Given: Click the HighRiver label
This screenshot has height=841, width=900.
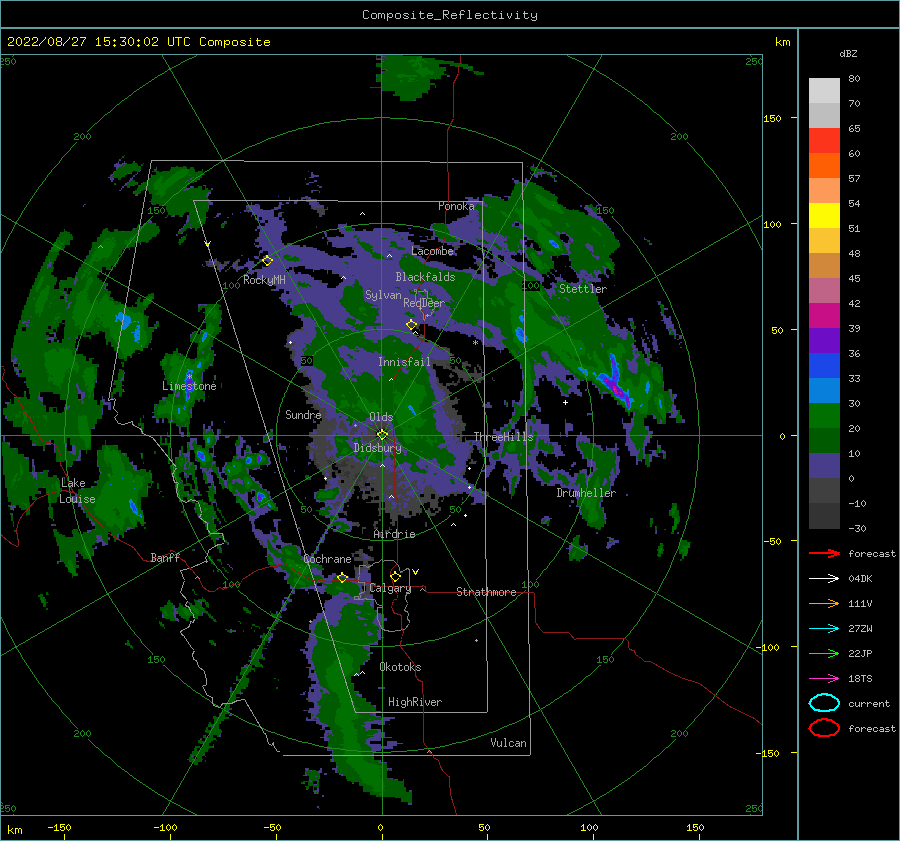Looking at the screenshot, I should [415, 702].
